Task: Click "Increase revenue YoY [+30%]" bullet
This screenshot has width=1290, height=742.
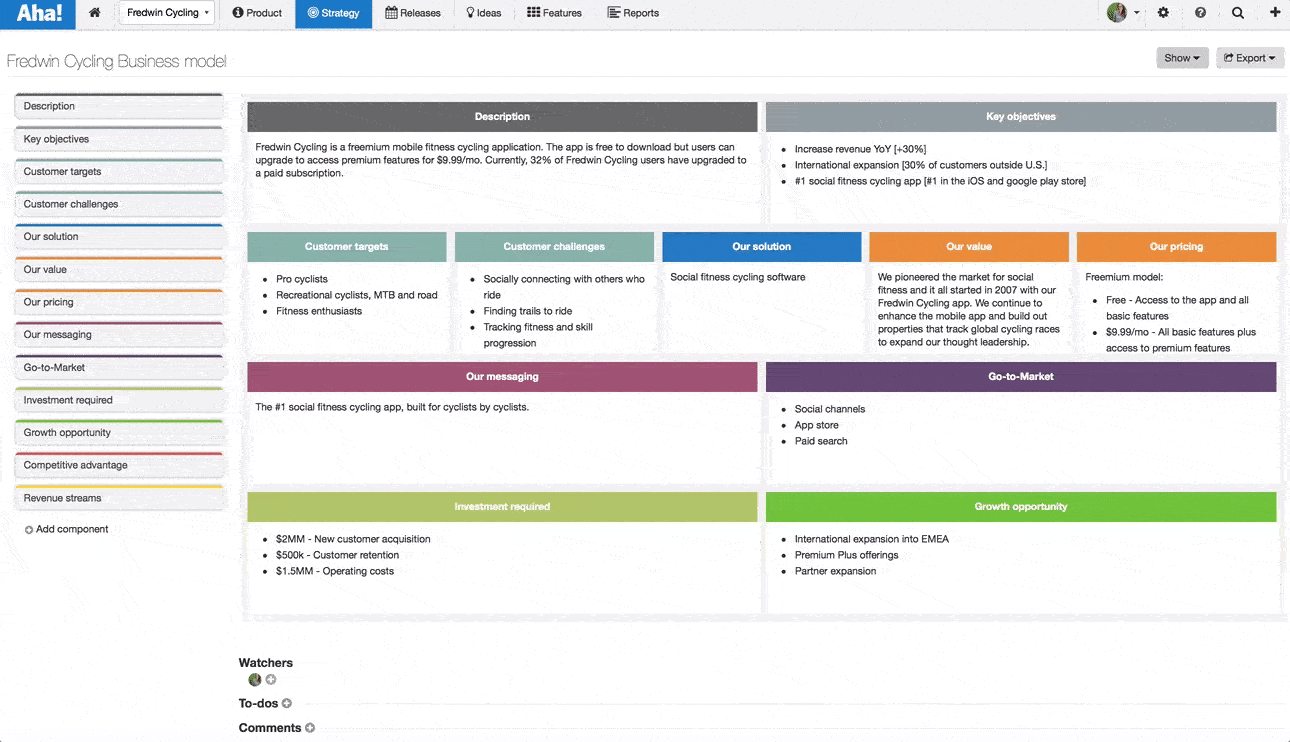Action: 860,149
